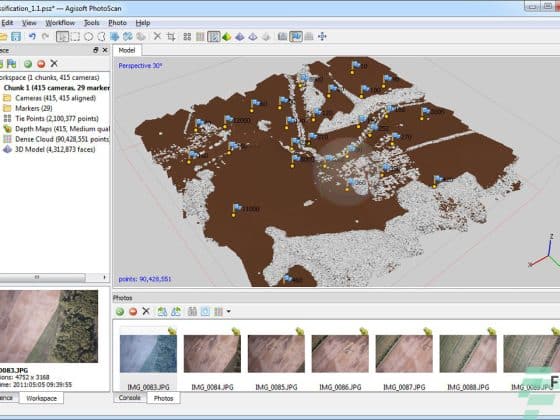The height and width of the screenshot is (420, 560).
Task: Open the Help menu
Action: click(143, 23)
